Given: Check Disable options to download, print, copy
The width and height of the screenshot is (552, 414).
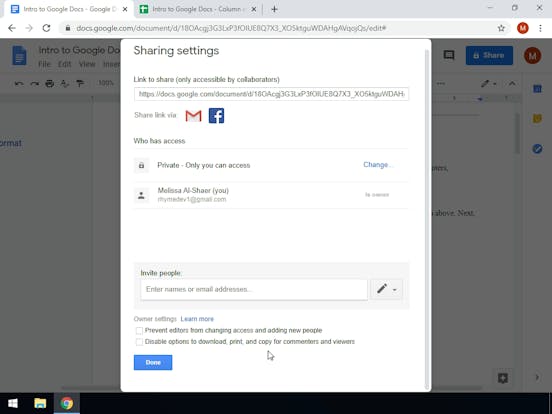Looking at the screenshot, I should click(x=139, y=342).
